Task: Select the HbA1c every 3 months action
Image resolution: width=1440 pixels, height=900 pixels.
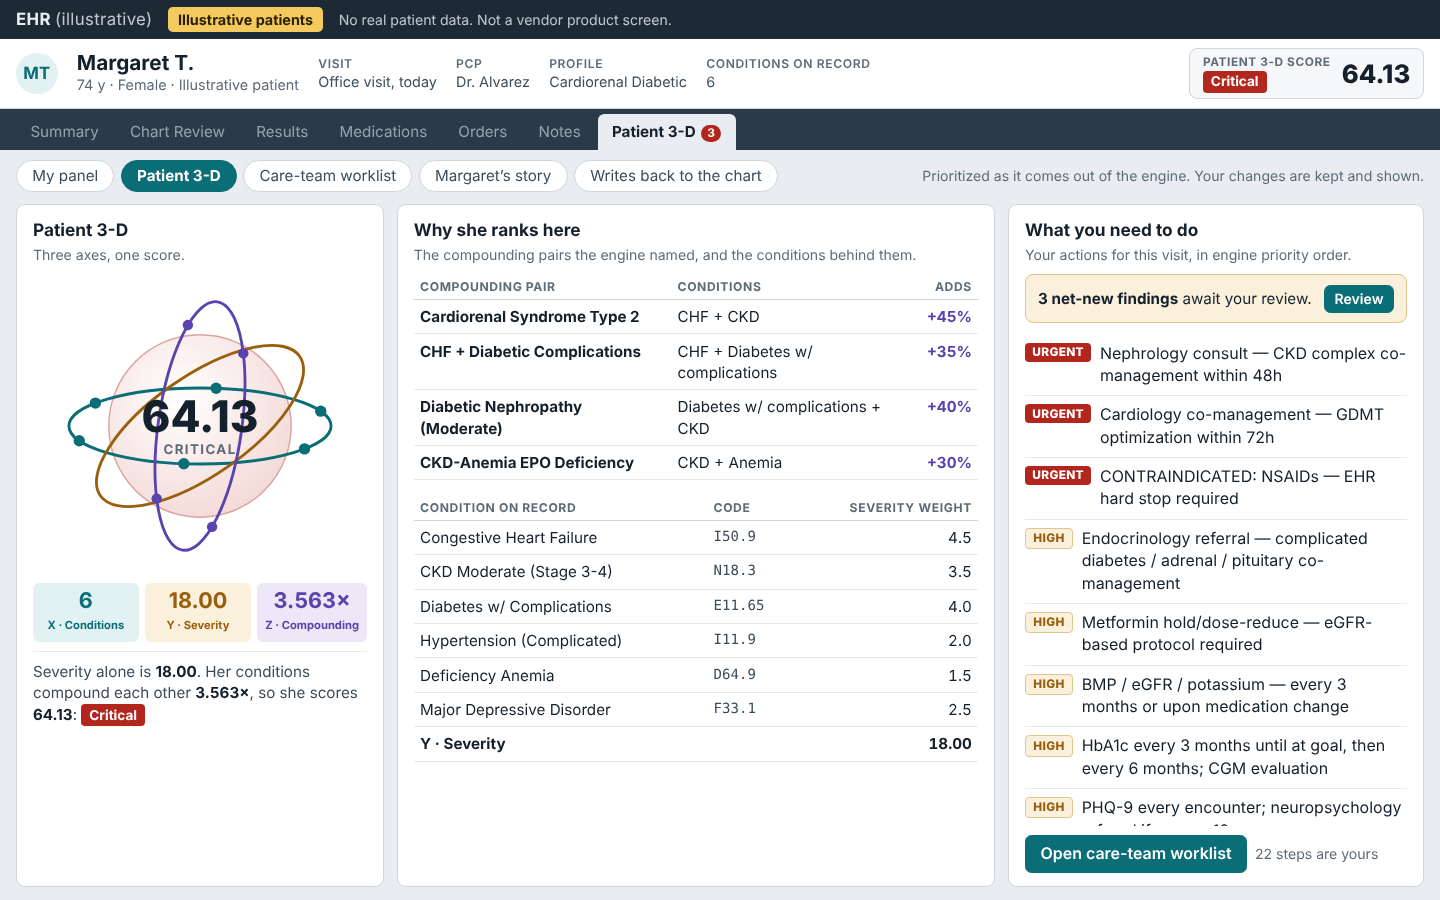Action: [1216, 757]
